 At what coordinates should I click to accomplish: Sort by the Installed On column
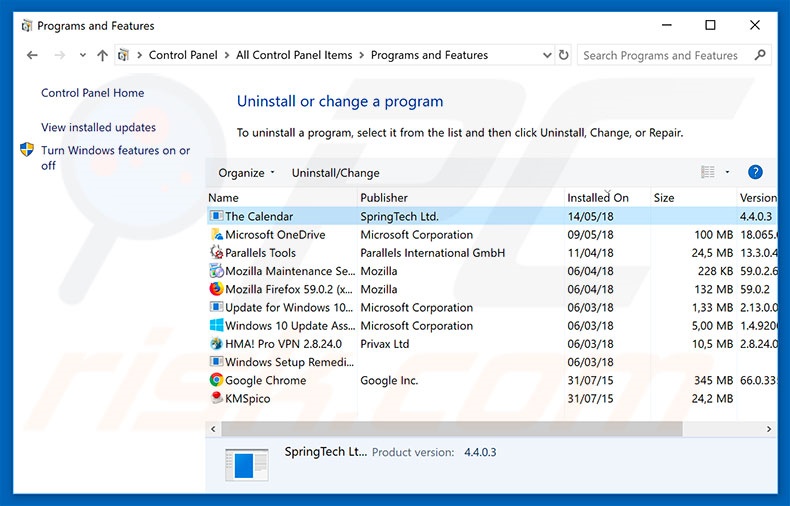coord(607,198)
